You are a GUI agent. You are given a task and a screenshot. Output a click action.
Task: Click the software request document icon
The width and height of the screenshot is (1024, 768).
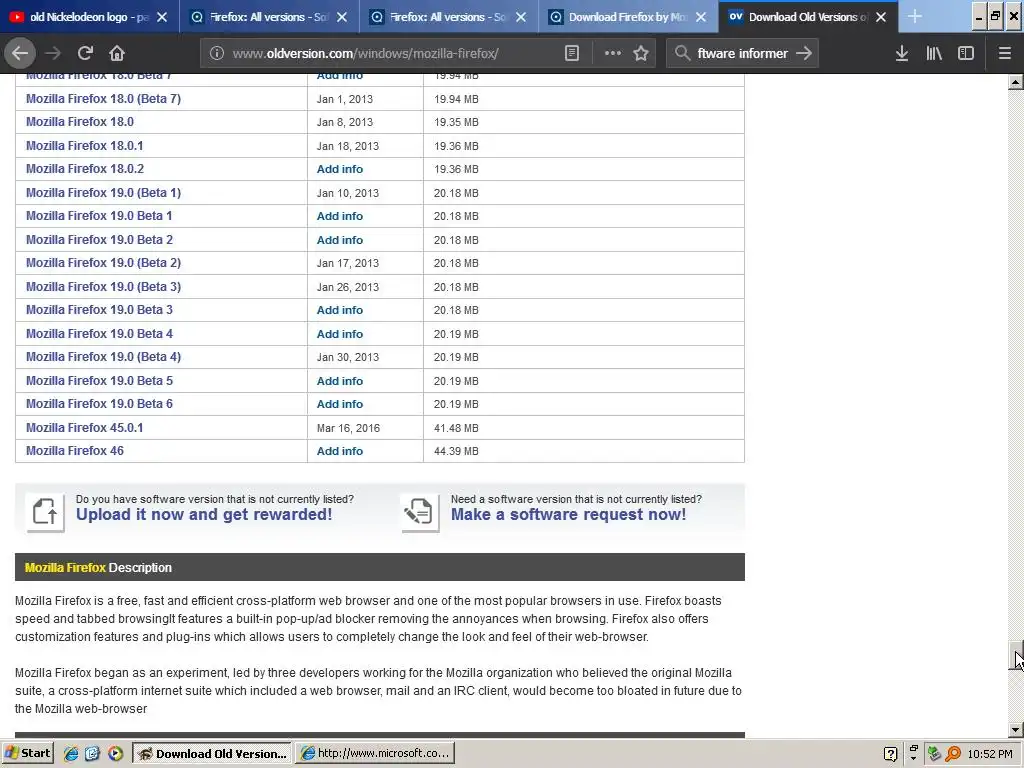point(420,511)
